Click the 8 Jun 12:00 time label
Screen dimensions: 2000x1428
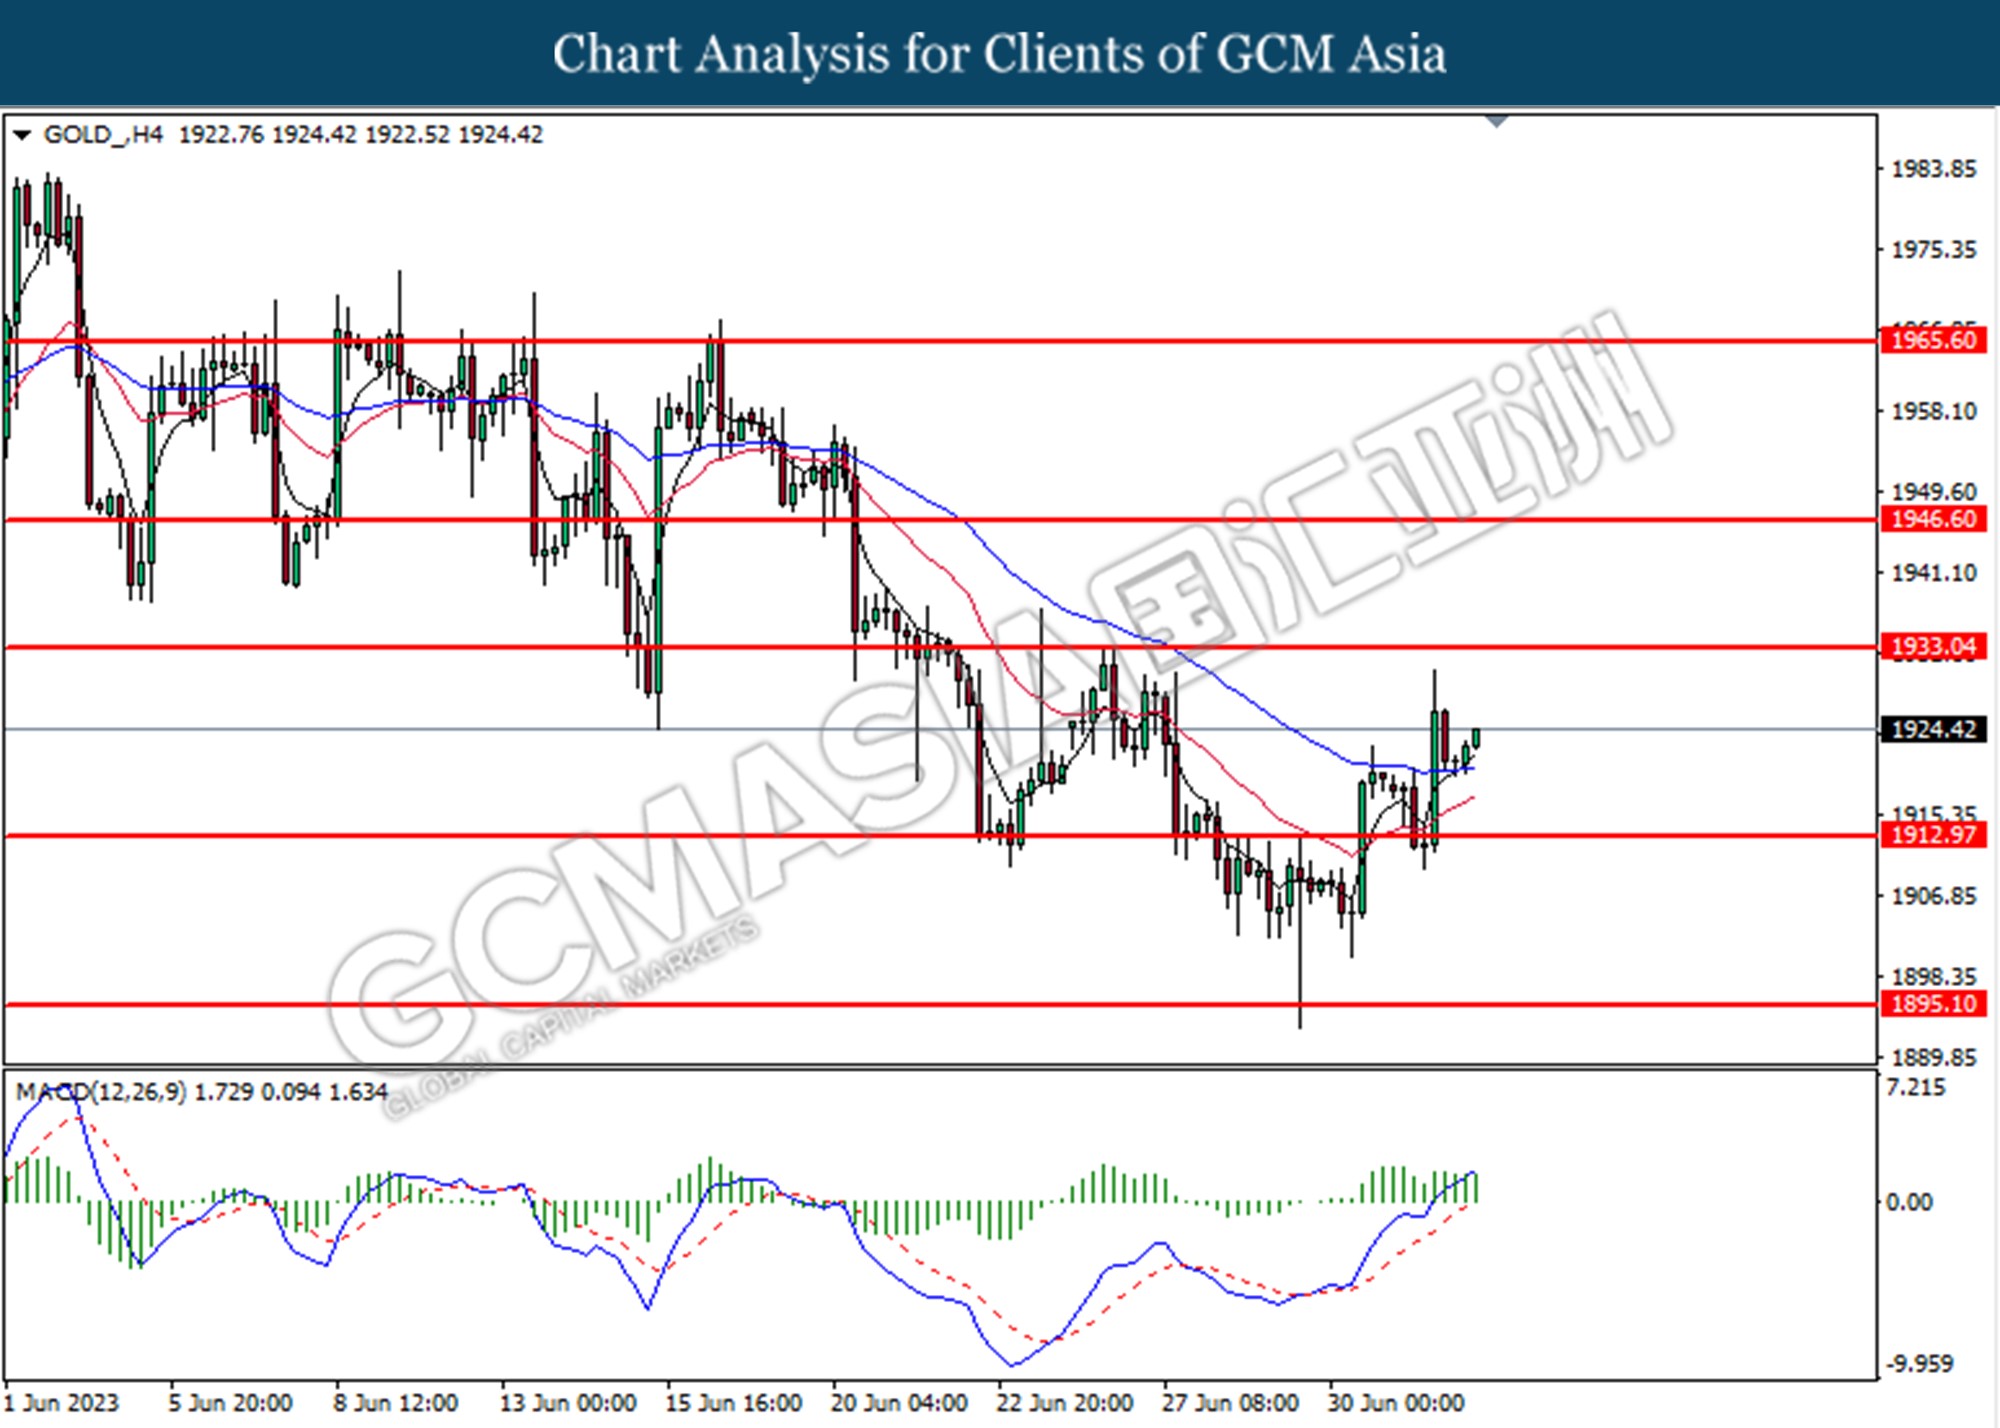pos(396,1403)
